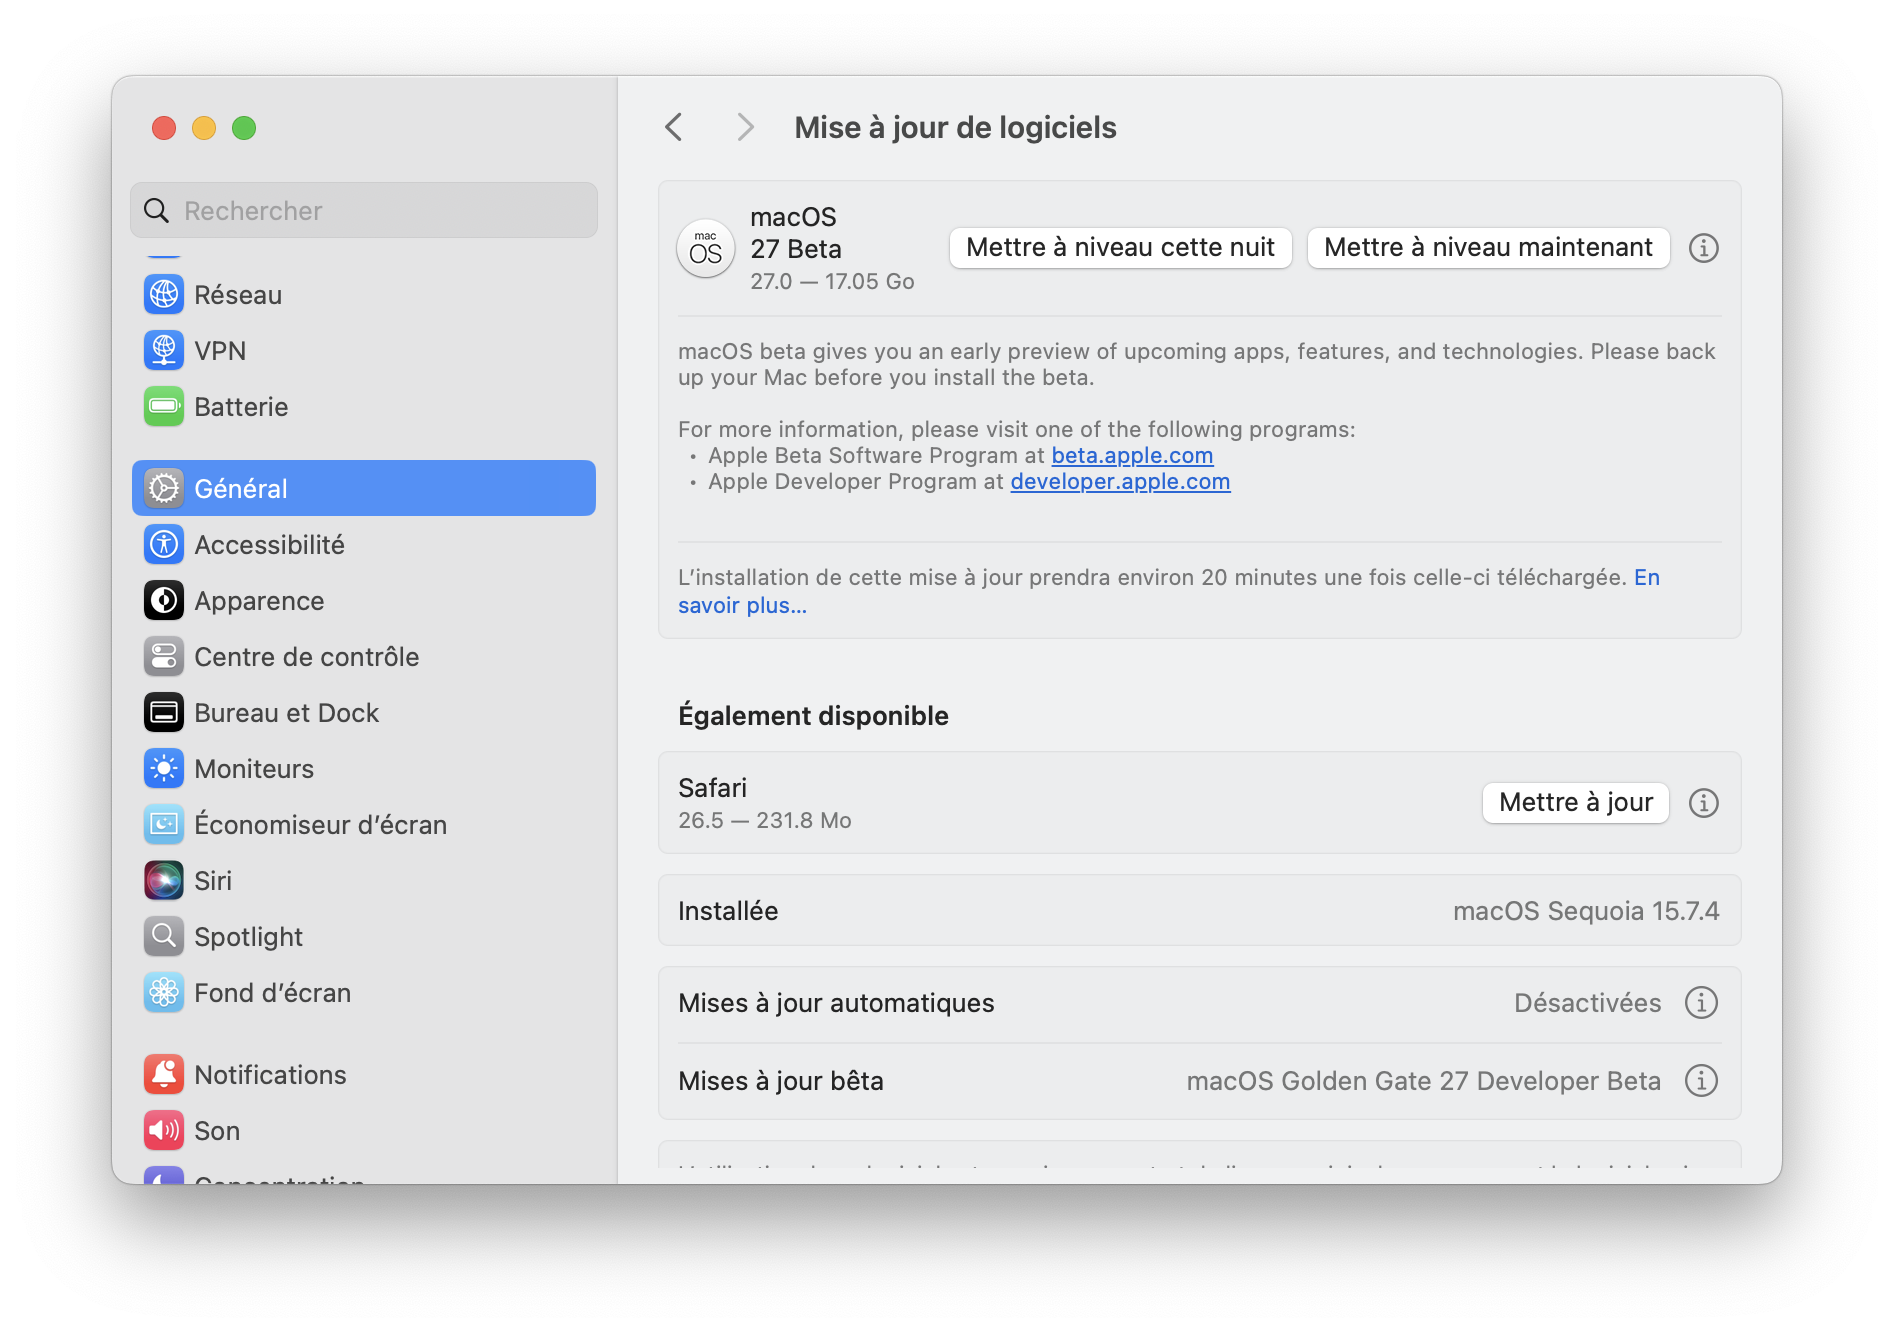Open the Notifications bell icon
The image size is (1894, 1332).
click(164, 1075)
